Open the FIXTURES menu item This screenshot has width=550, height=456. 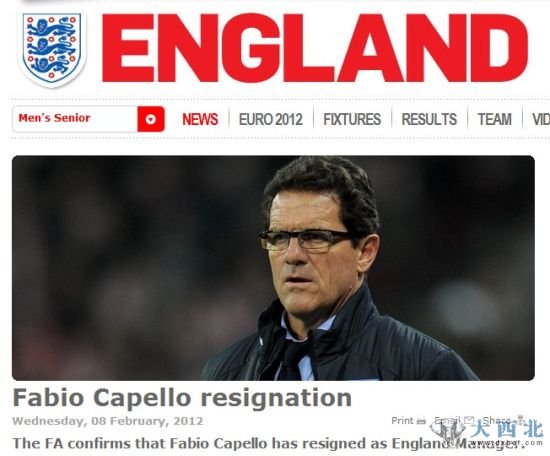(352, 119)
